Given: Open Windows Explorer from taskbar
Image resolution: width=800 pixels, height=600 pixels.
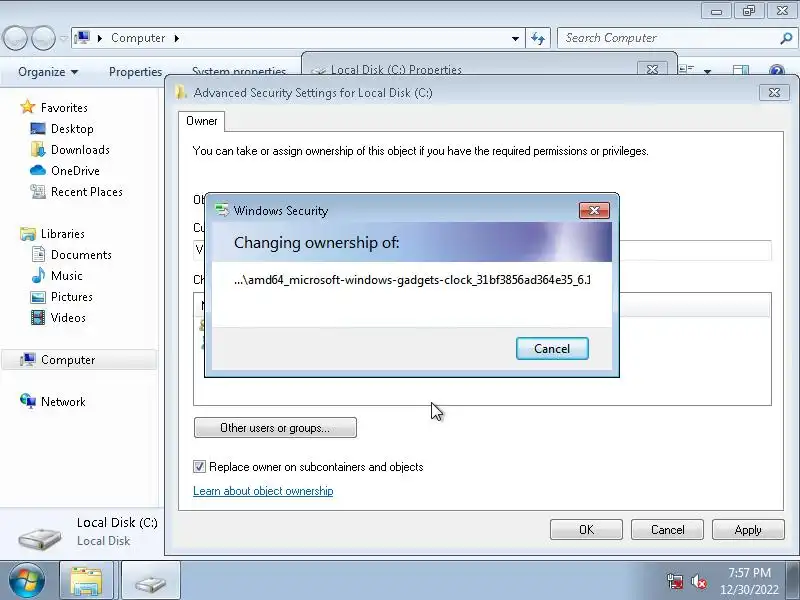Looking at the screenshot, I should point(86,580).
